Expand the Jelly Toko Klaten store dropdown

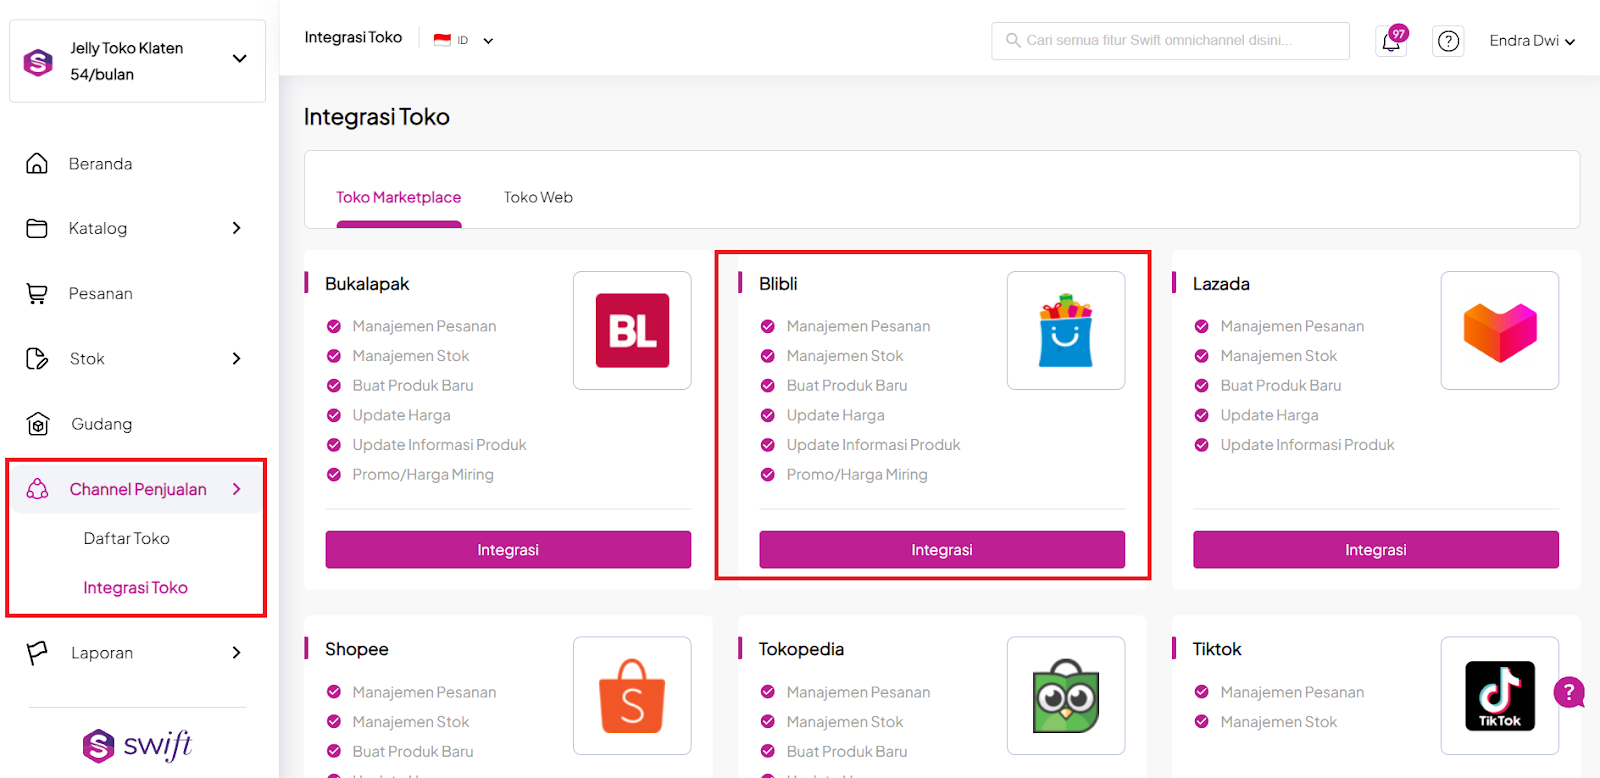pos(240,59)
